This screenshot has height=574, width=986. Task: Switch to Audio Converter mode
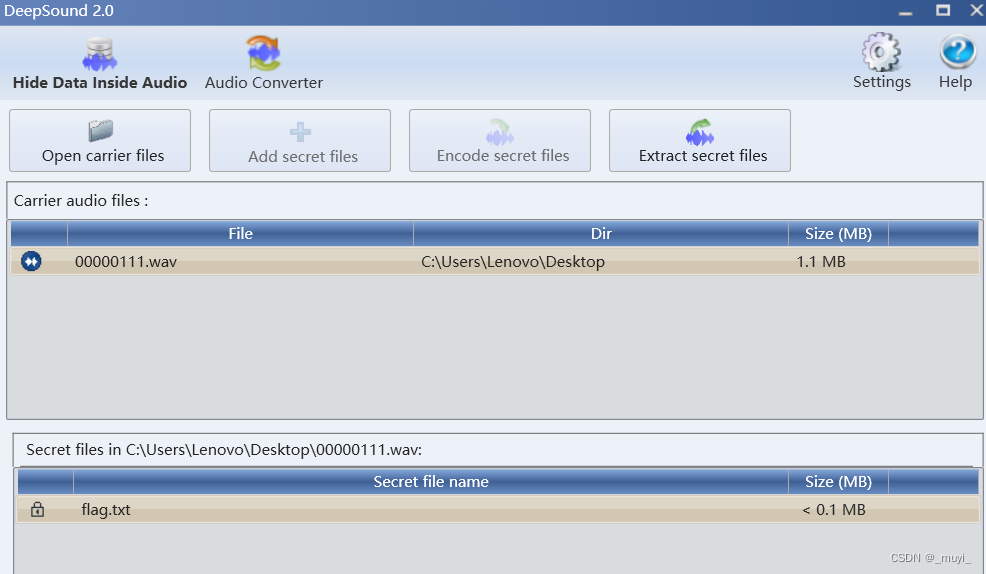pos(263,63)
